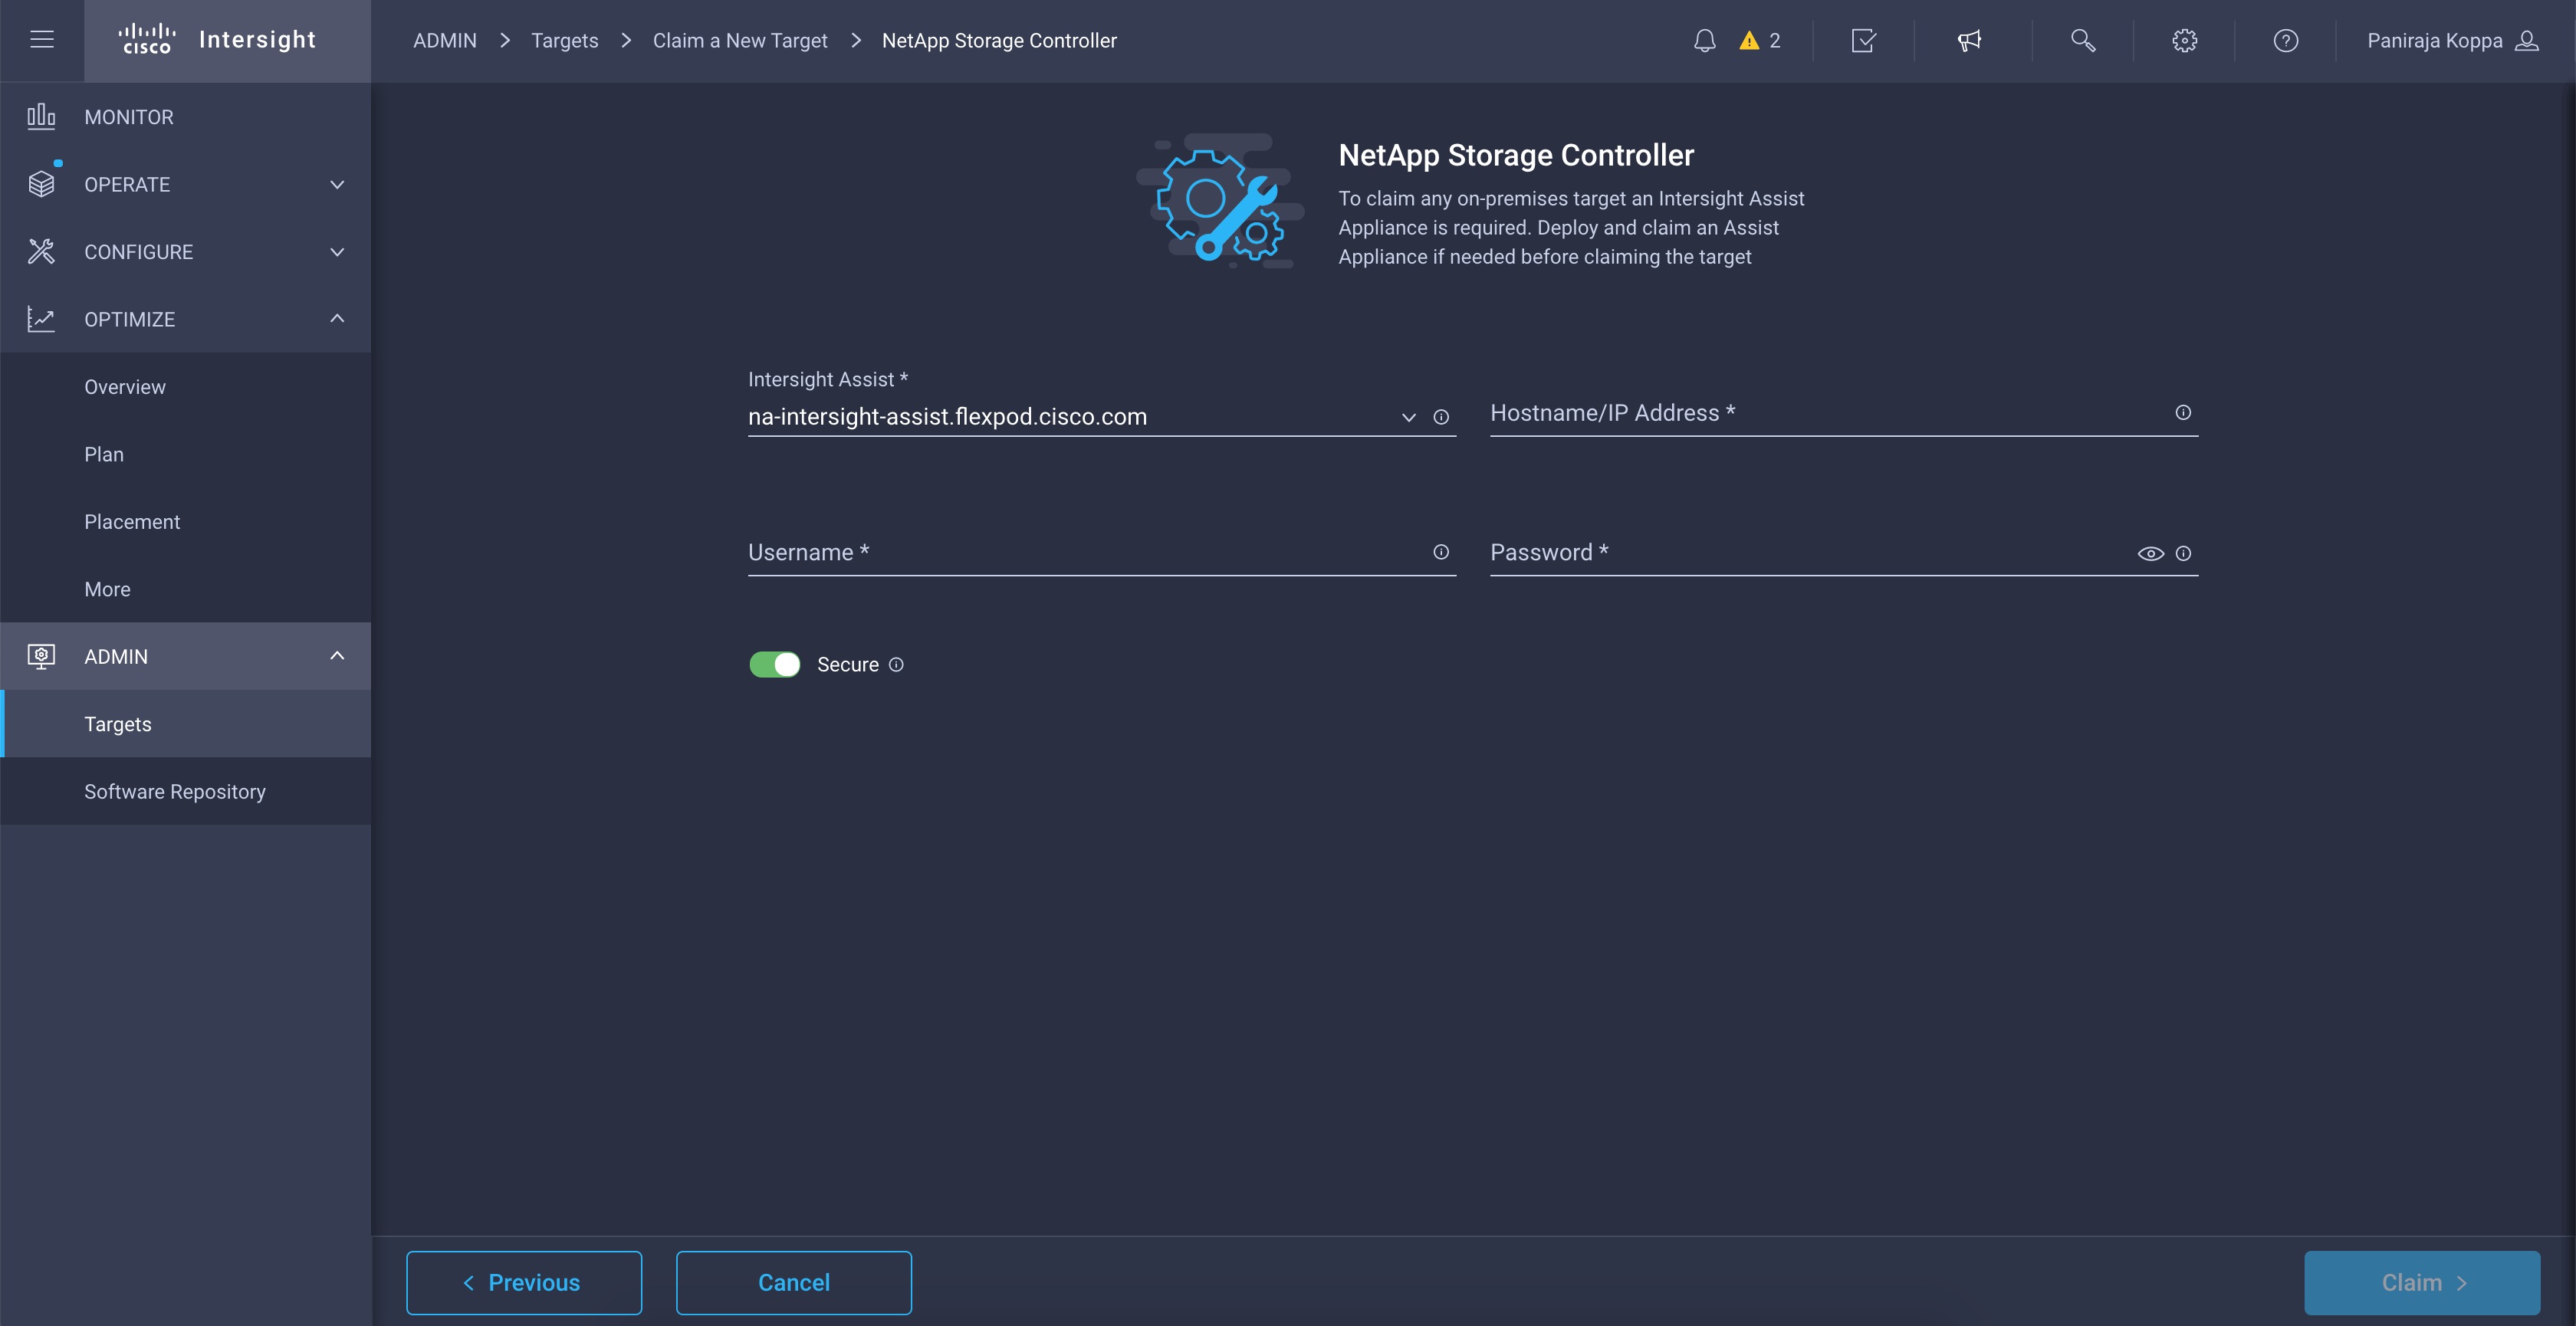Open the requests checklist icon
The width and height of the screenshot is (2576, 1326).
tap(1863, 41)
